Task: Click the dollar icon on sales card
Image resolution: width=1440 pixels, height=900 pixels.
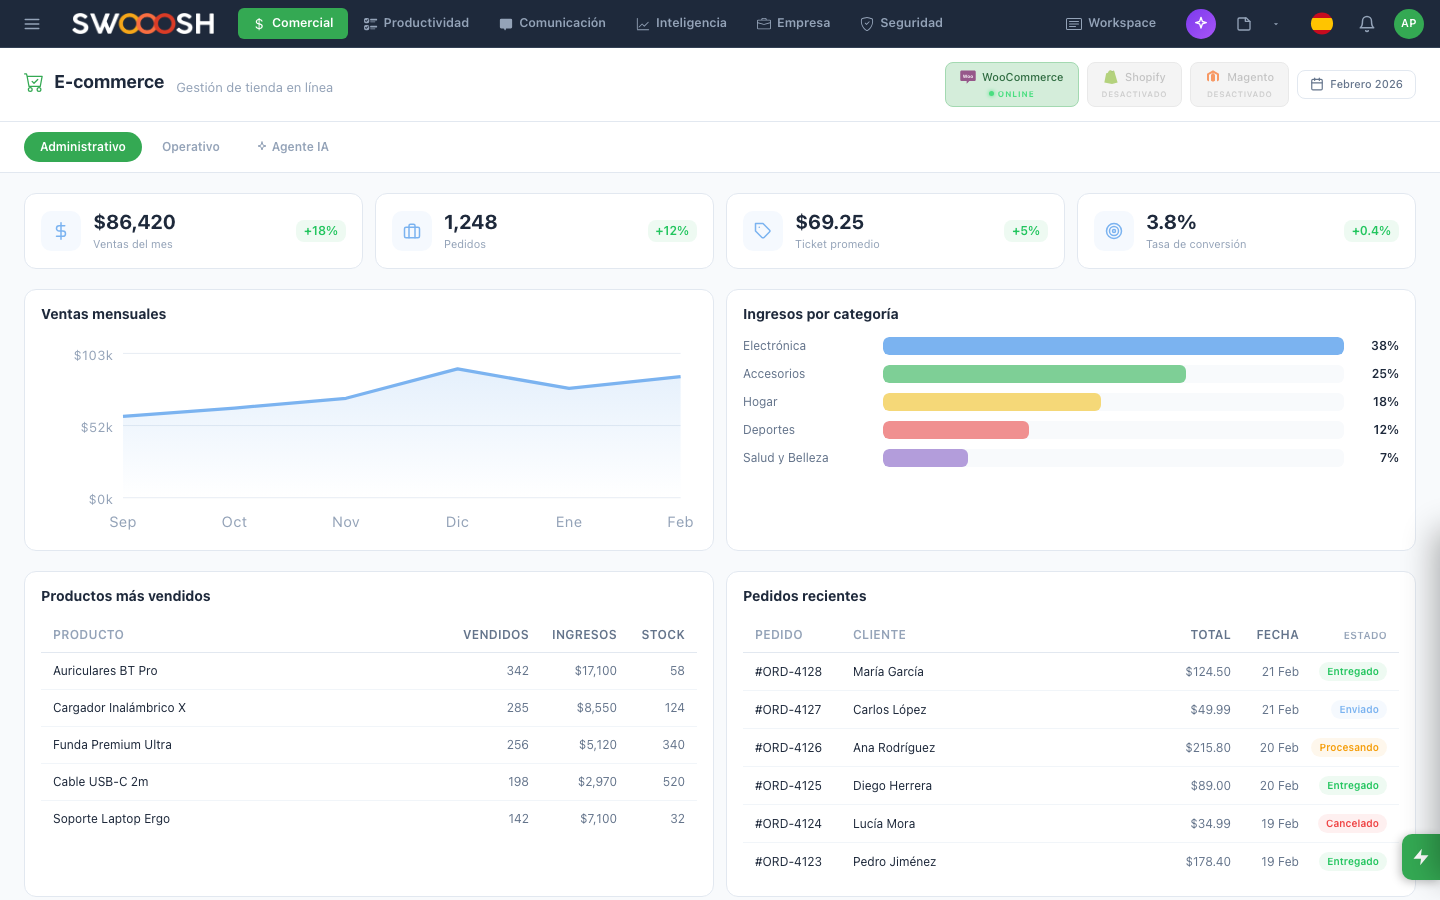Action: 61,231
